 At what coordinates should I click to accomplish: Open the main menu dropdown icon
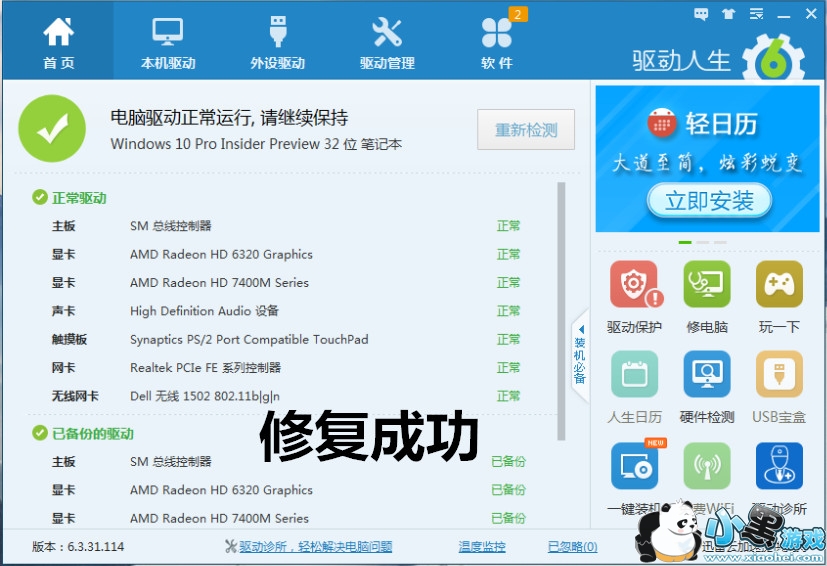pos(756,14)
